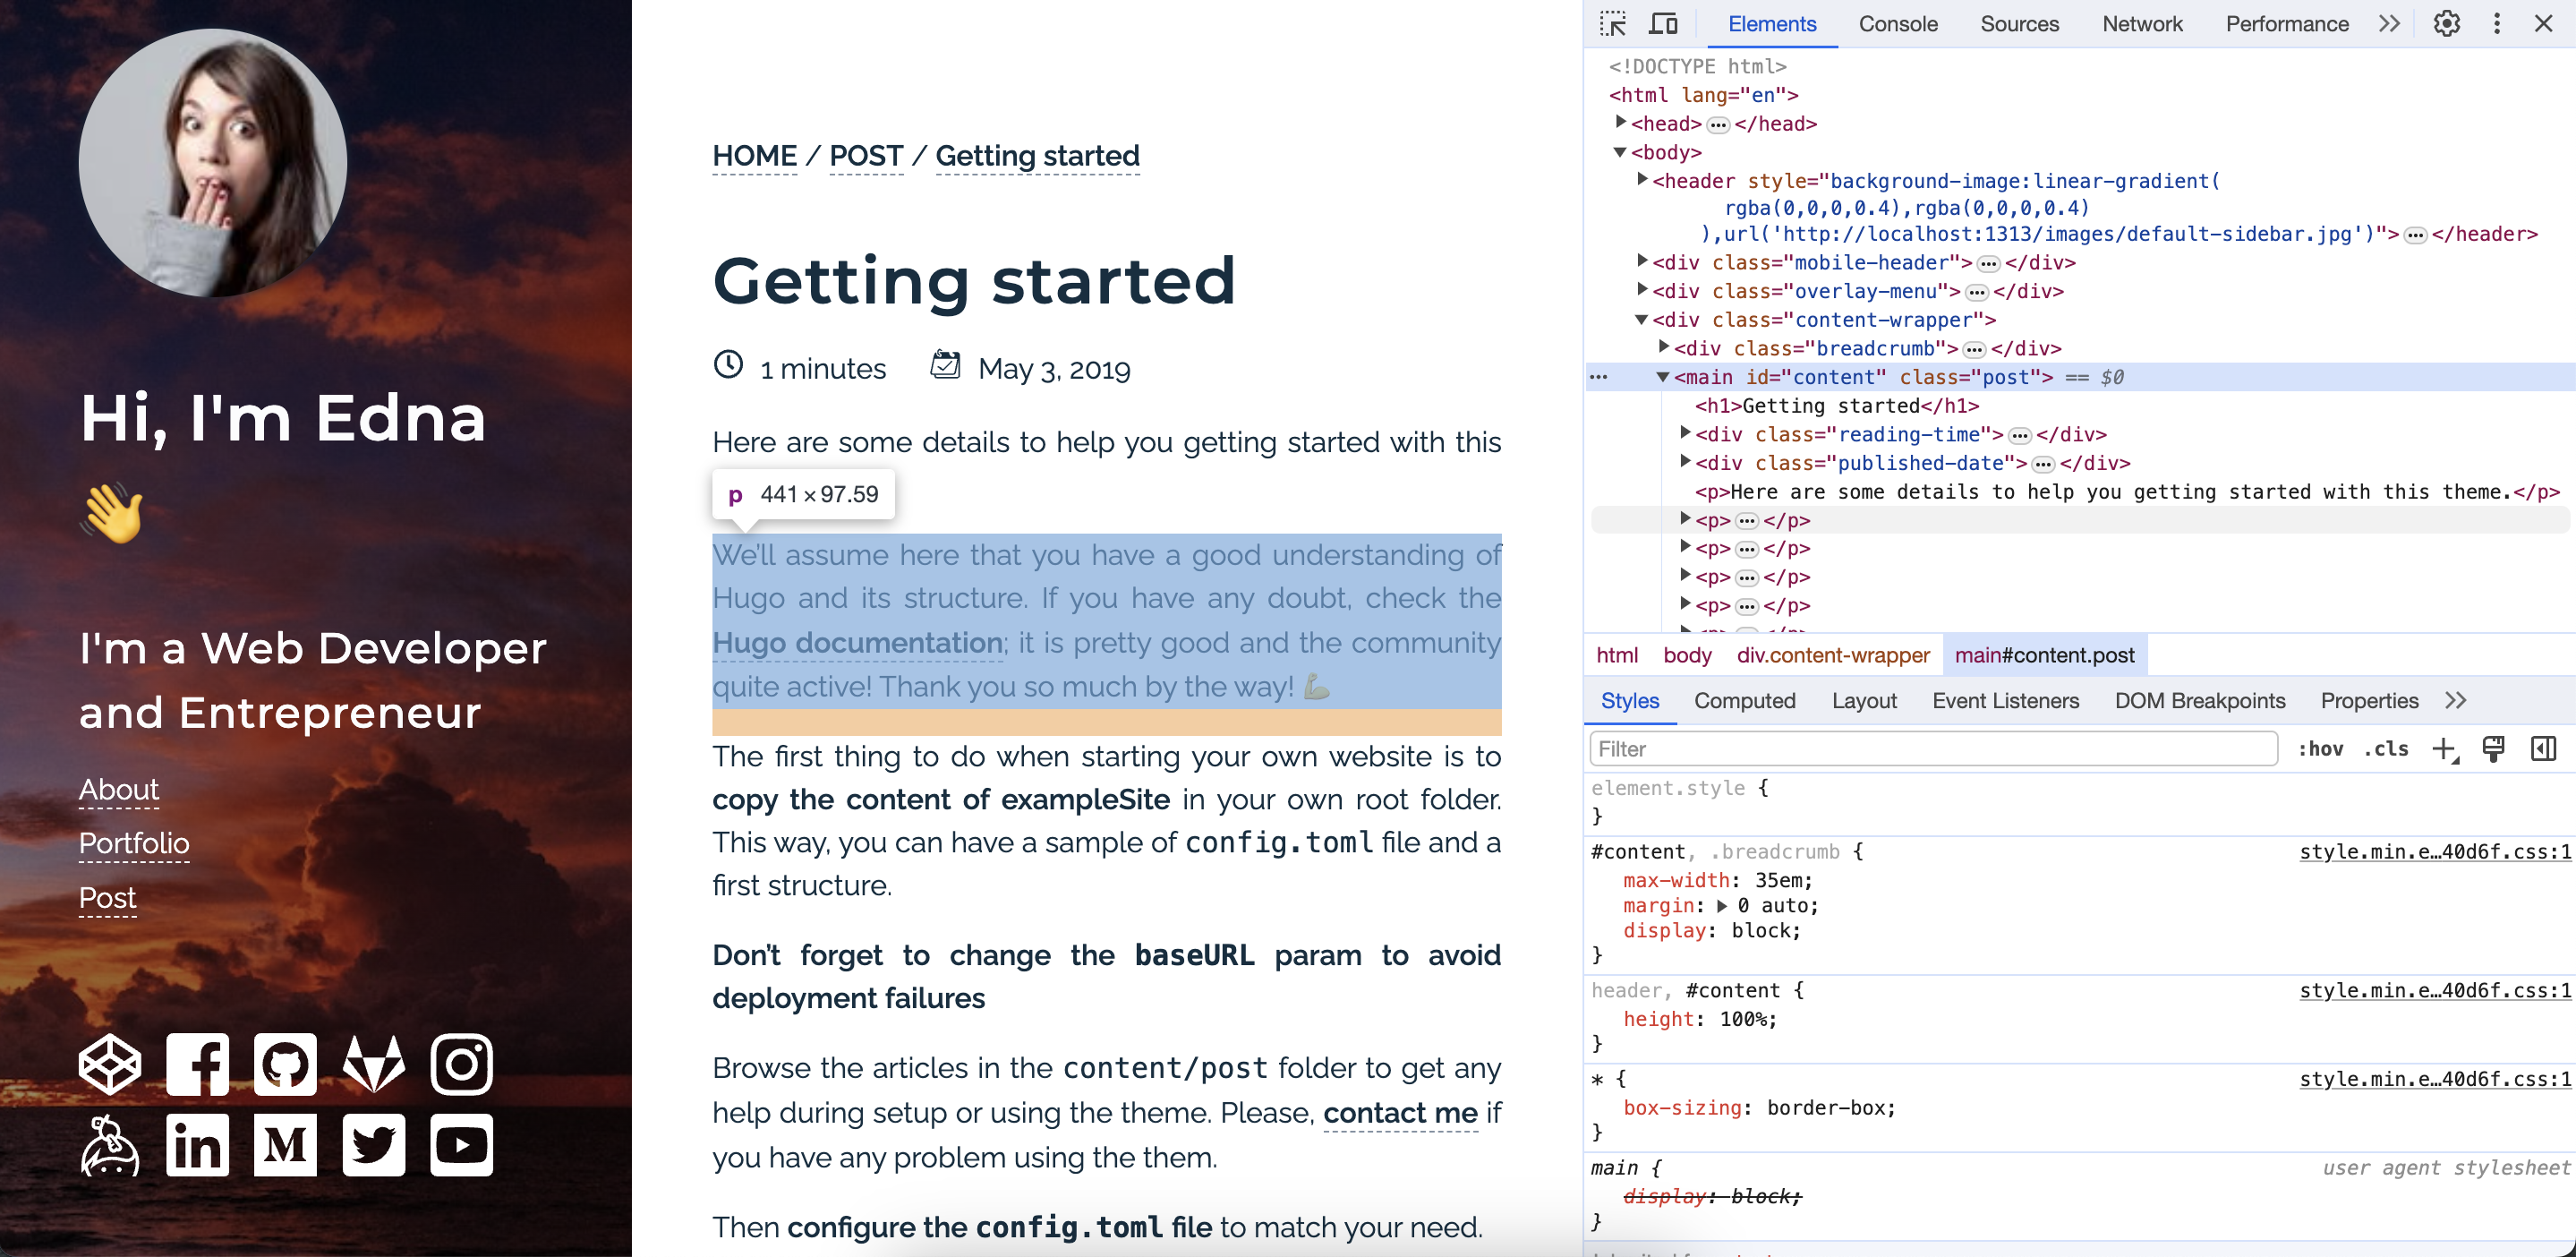Open the Medium social icon
2576x1257 pixels.
pyautogui.click(x=285, y=1145)
